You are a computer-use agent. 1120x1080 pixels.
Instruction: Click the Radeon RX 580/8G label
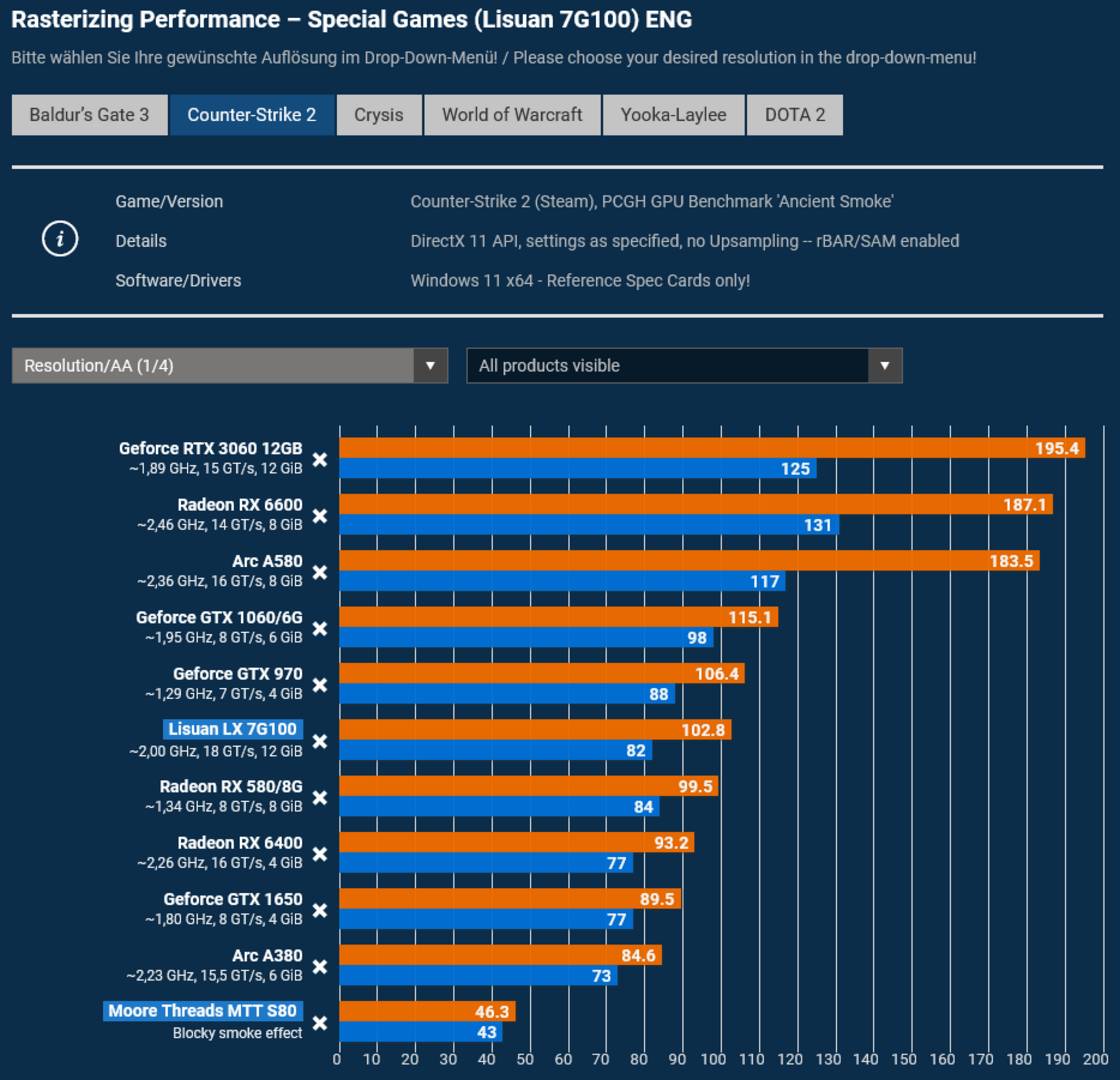coord(231,786)
